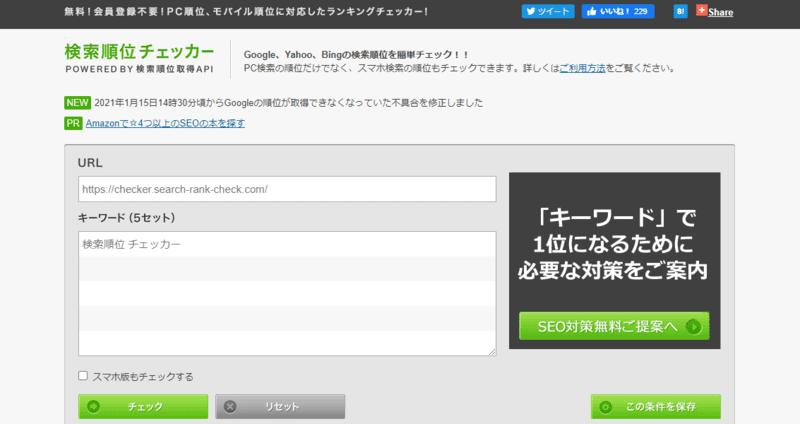Image resolution: width=800 pixels, height=424 pixels.
Task: Click the この条件を保存 button
Action: (655, 407)
